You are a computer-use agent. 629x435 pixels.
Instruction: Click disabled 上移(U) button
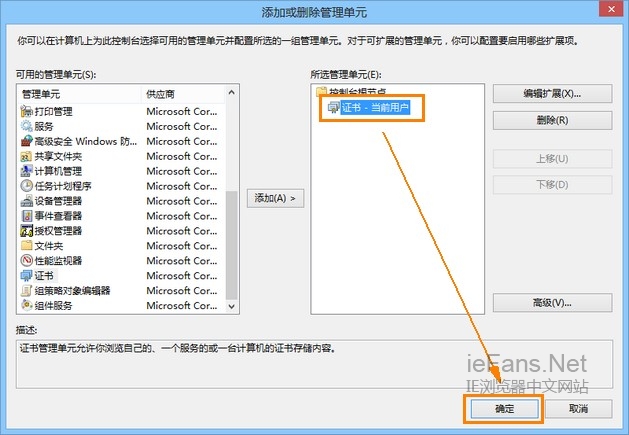[x=552, y=159]
